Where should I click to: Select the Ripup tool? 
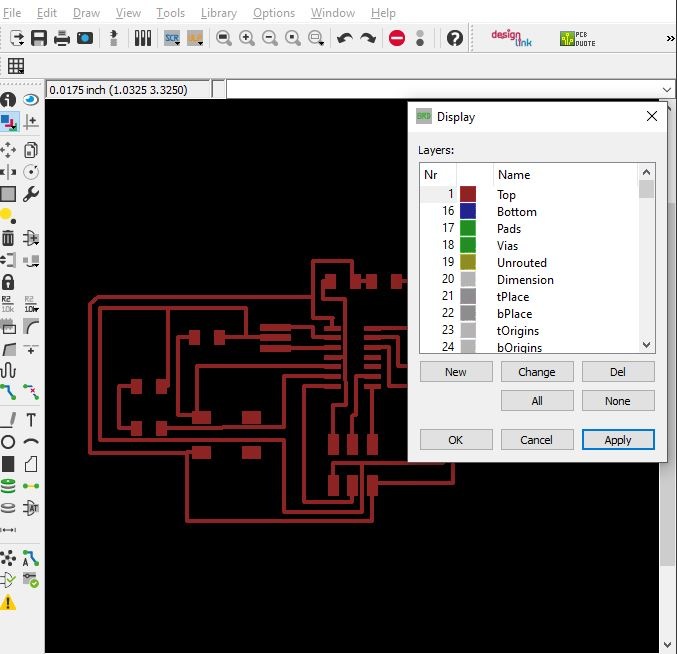31,392
